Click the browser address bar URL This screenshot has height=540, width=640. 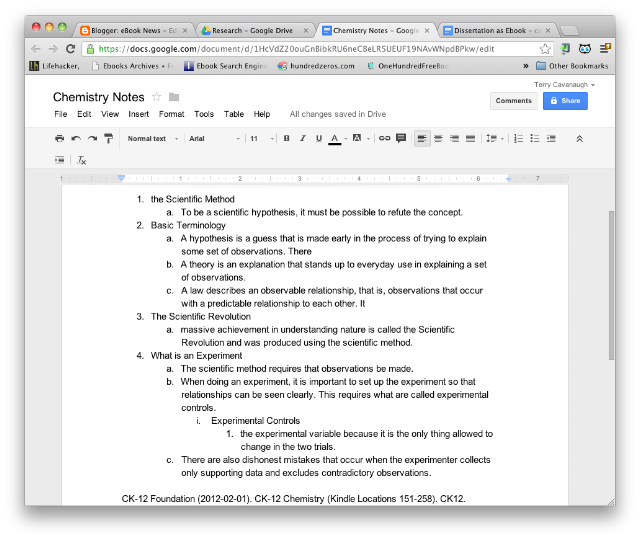pyautogui.click(x=296, y=49)
